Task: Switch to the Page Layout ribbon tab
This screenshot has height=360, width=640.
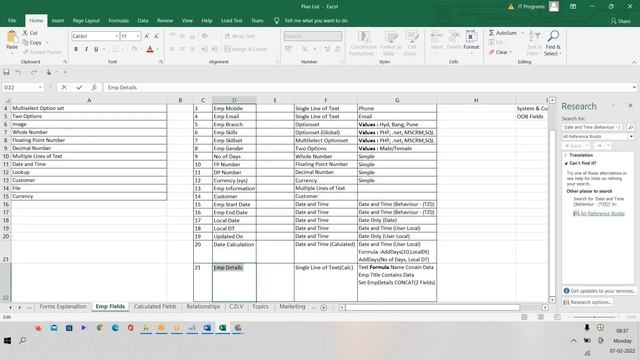Action: pyautogui.click(x=86, y=20)
